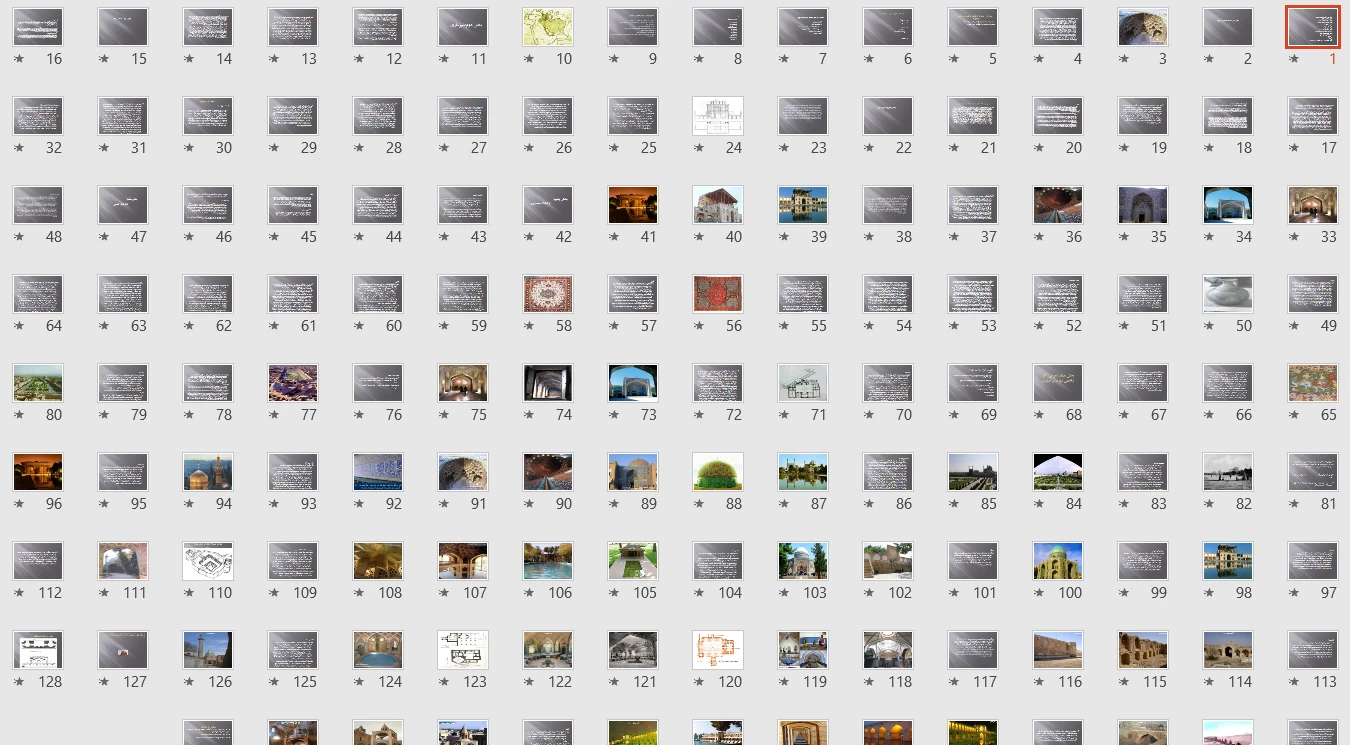The image size is (1350, 745).
Task: Click the star icon under slide 22
Action: click(869, 148)
